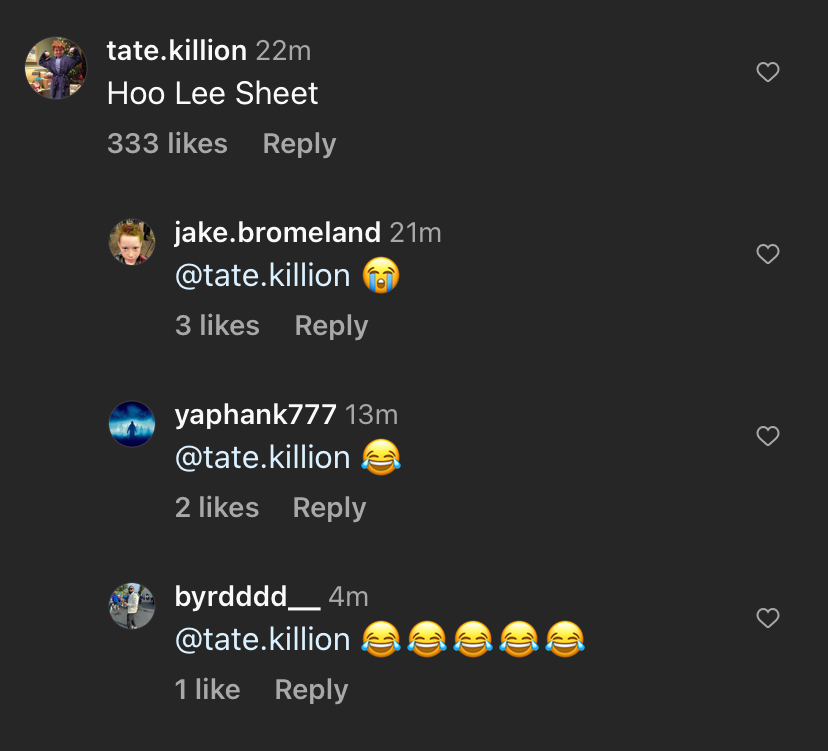Open yaphank777's profile photo
The height and width of the screenshot is (751, 828).
click(x=132, y=424)
